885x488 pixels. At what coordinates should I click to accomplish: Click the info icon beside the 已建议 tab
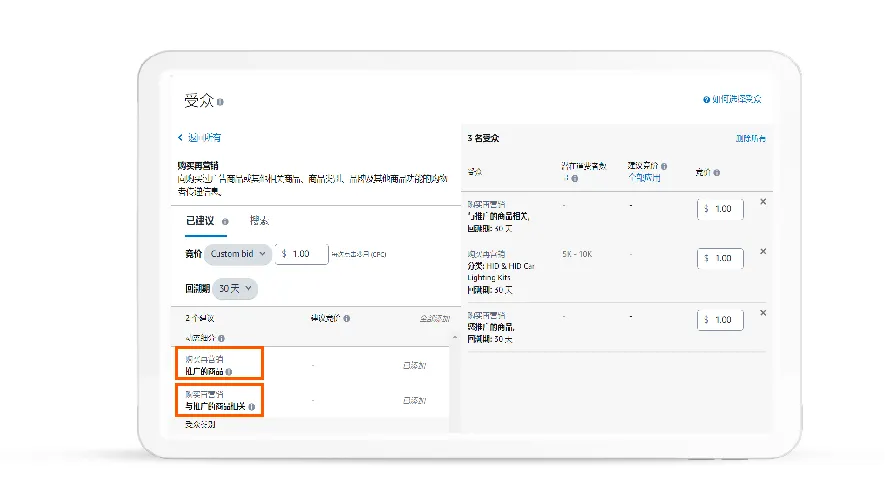tap(225, 222)
